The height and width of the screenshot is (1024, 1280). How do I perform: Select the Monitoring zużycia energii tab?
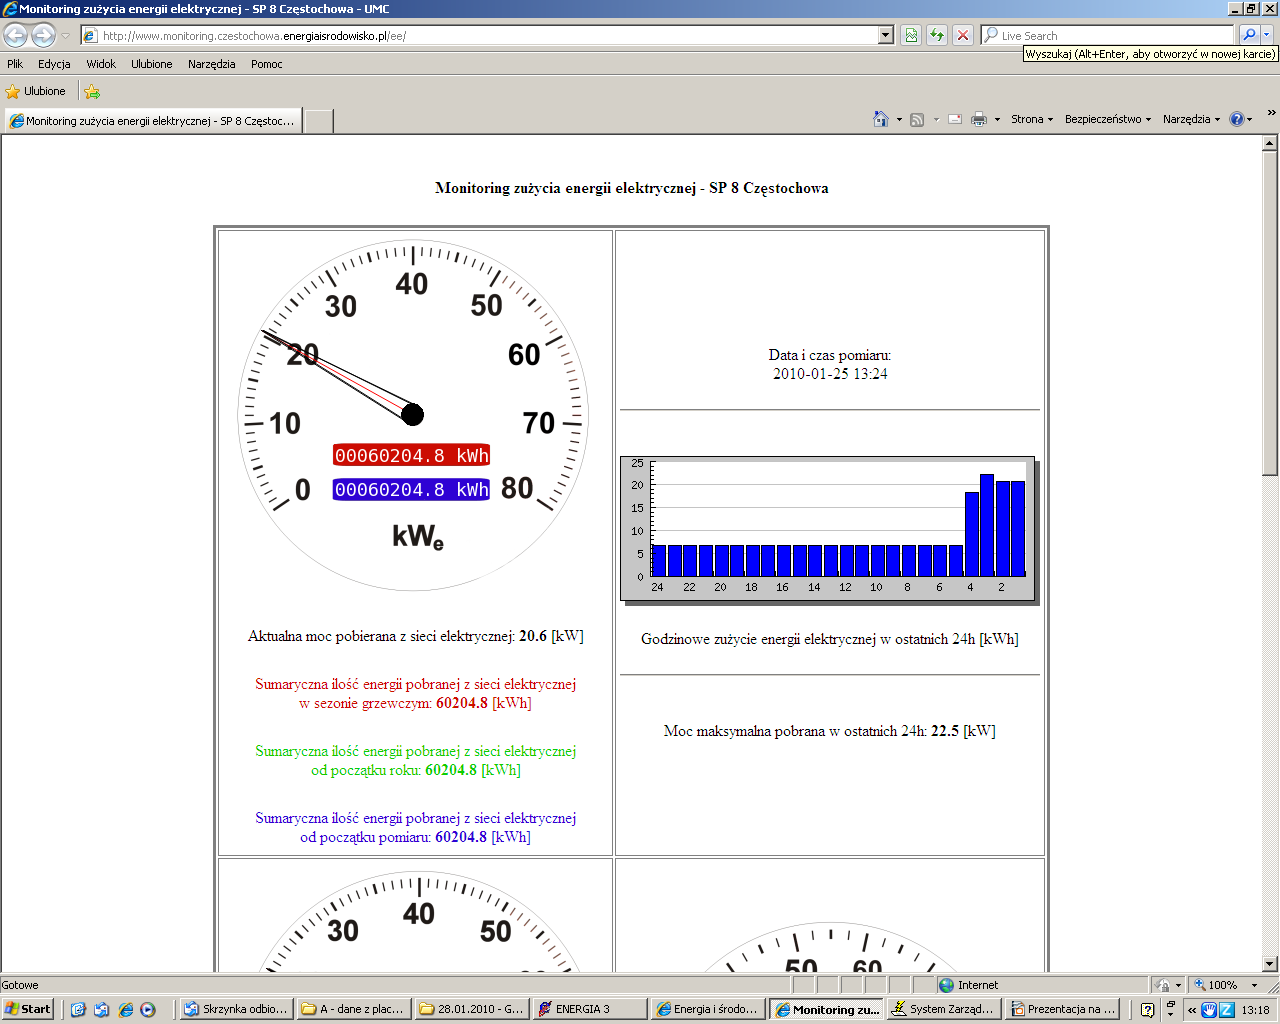[152, 121]
